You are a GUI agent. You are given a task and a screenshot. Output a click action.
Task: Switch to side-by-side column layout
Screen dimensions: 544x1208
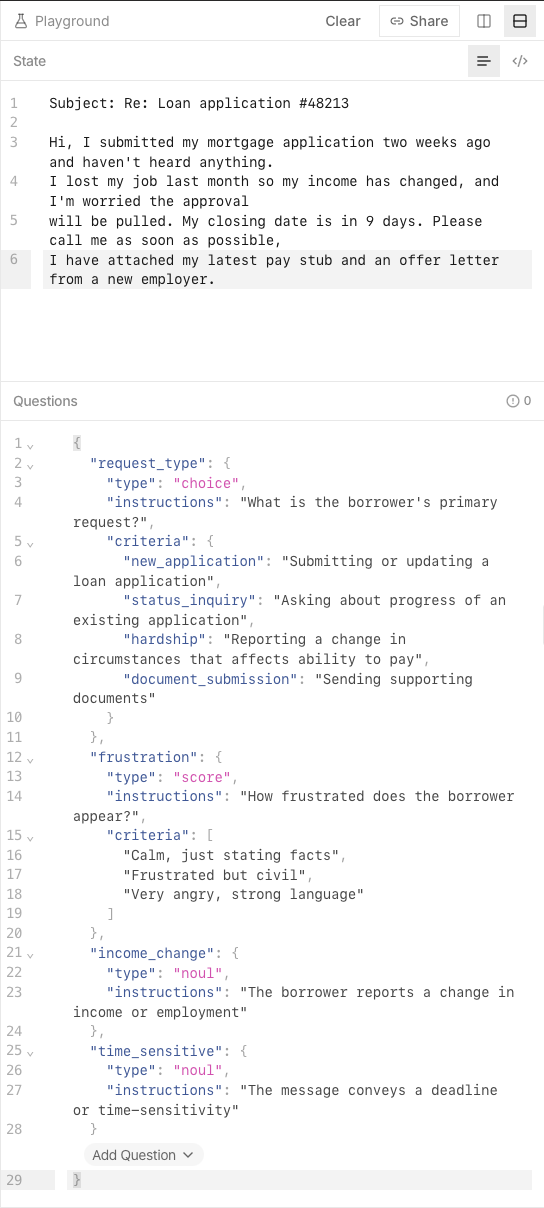(x=484, y=21)
